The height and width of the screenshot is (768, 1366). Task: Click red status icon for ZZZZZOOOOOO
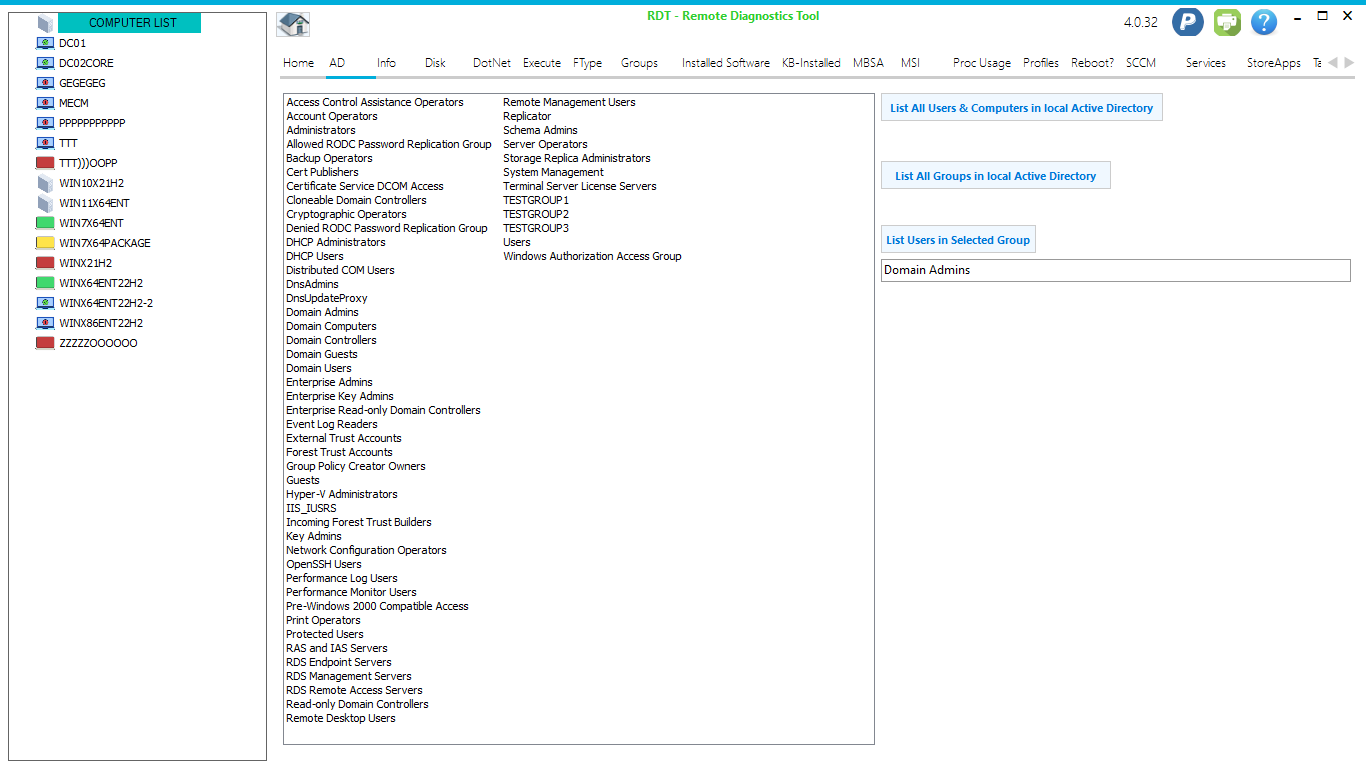[x=45, y=343]
